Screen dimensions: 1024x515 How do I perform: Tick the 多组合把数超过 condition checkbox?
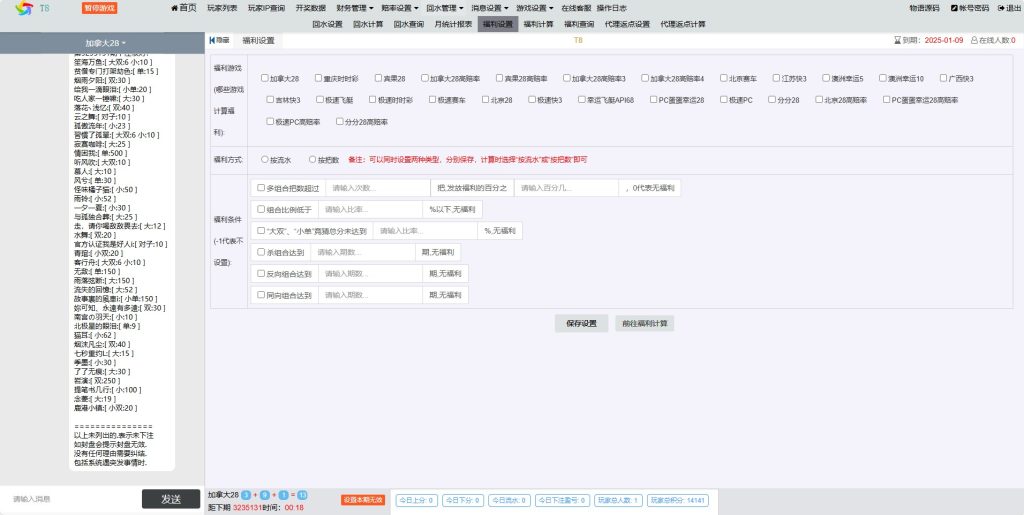pyautogui.click(x=261, y=188)
